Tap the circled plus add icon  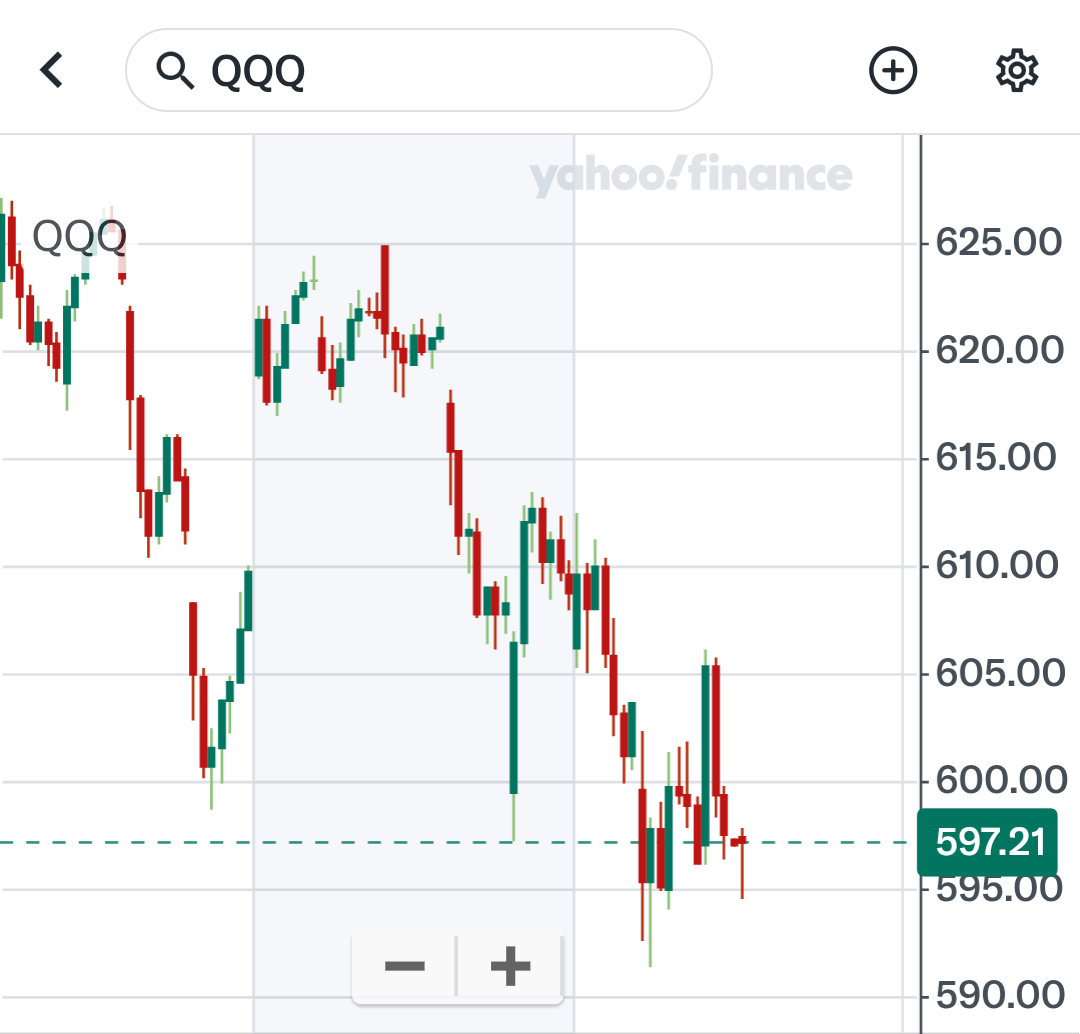[x=892, y=70]
